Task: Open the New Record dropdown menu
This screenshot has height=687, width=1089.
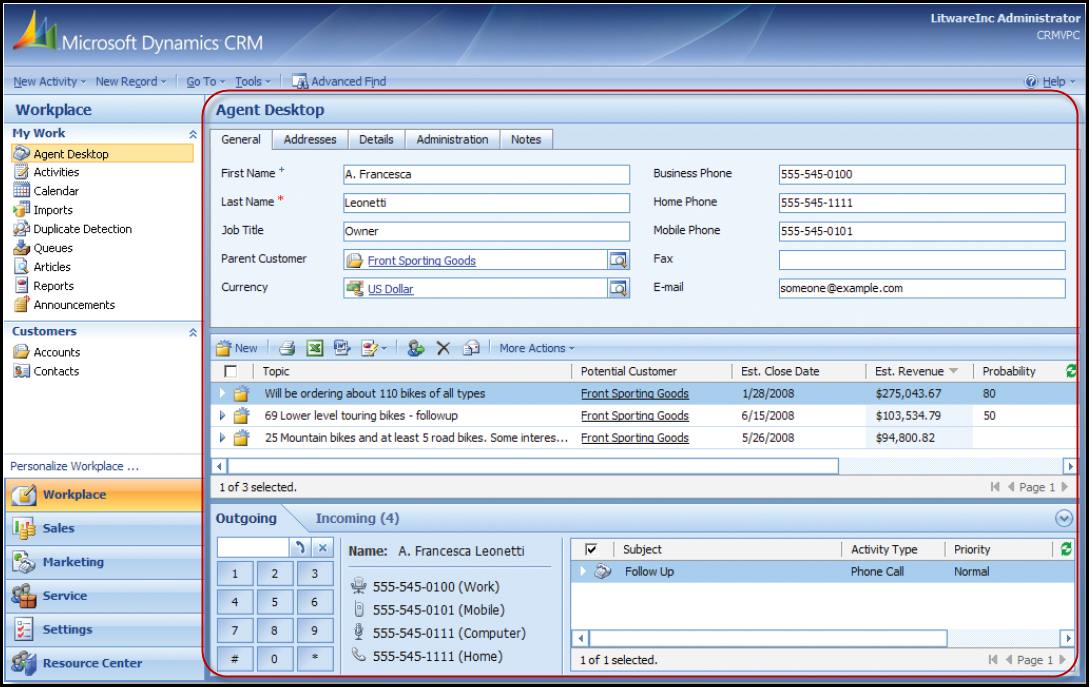Action: coord(131,81)
